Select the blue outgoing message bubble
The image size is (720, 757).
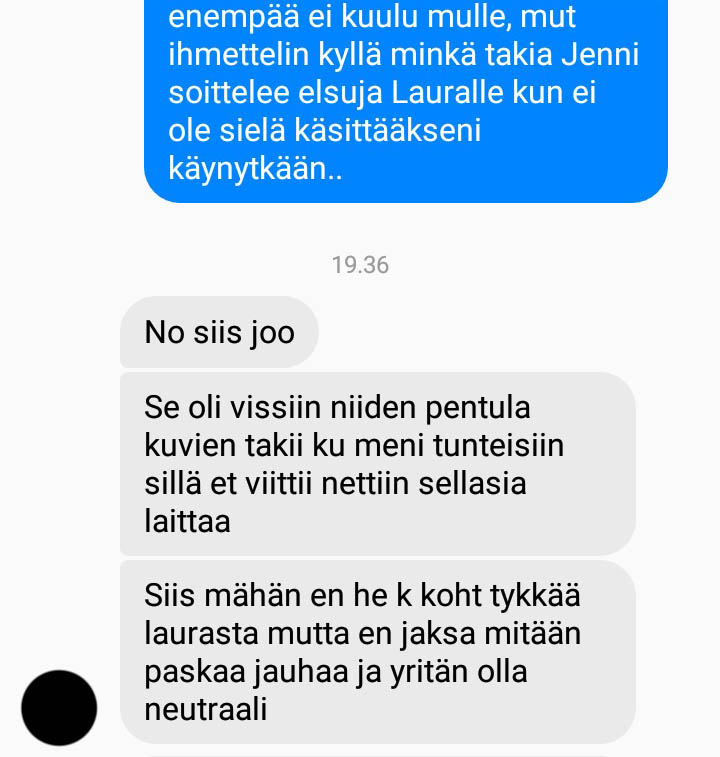(406, 101)
